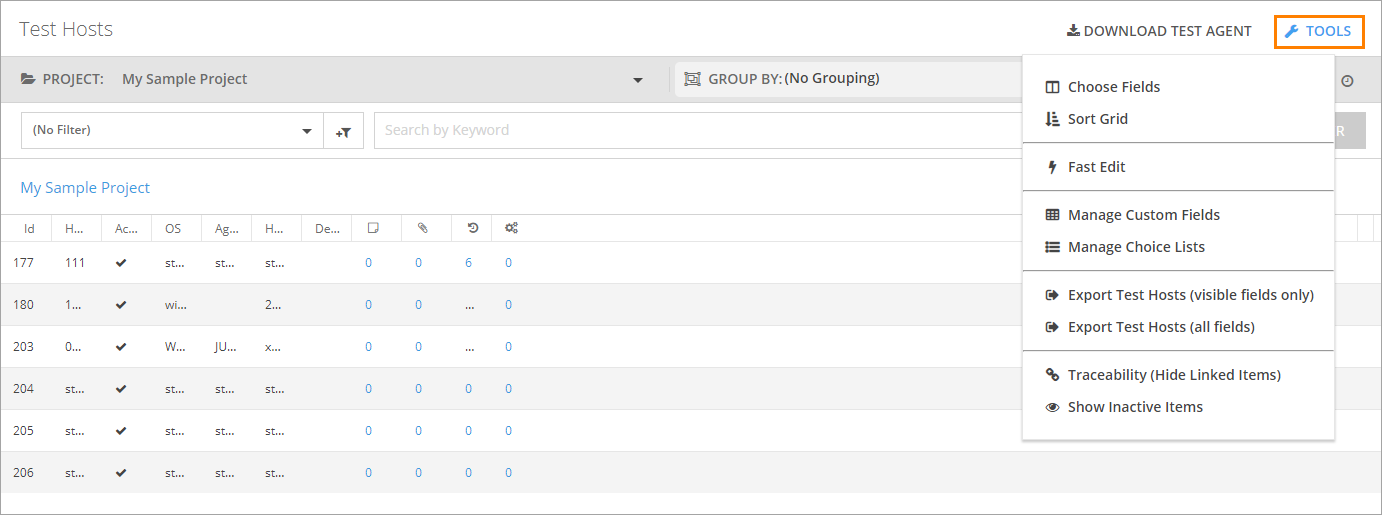This screenshot has width=1382, height=515.
Task: Select Choose Fields from Tools menu
Action: pos(1113,87)
